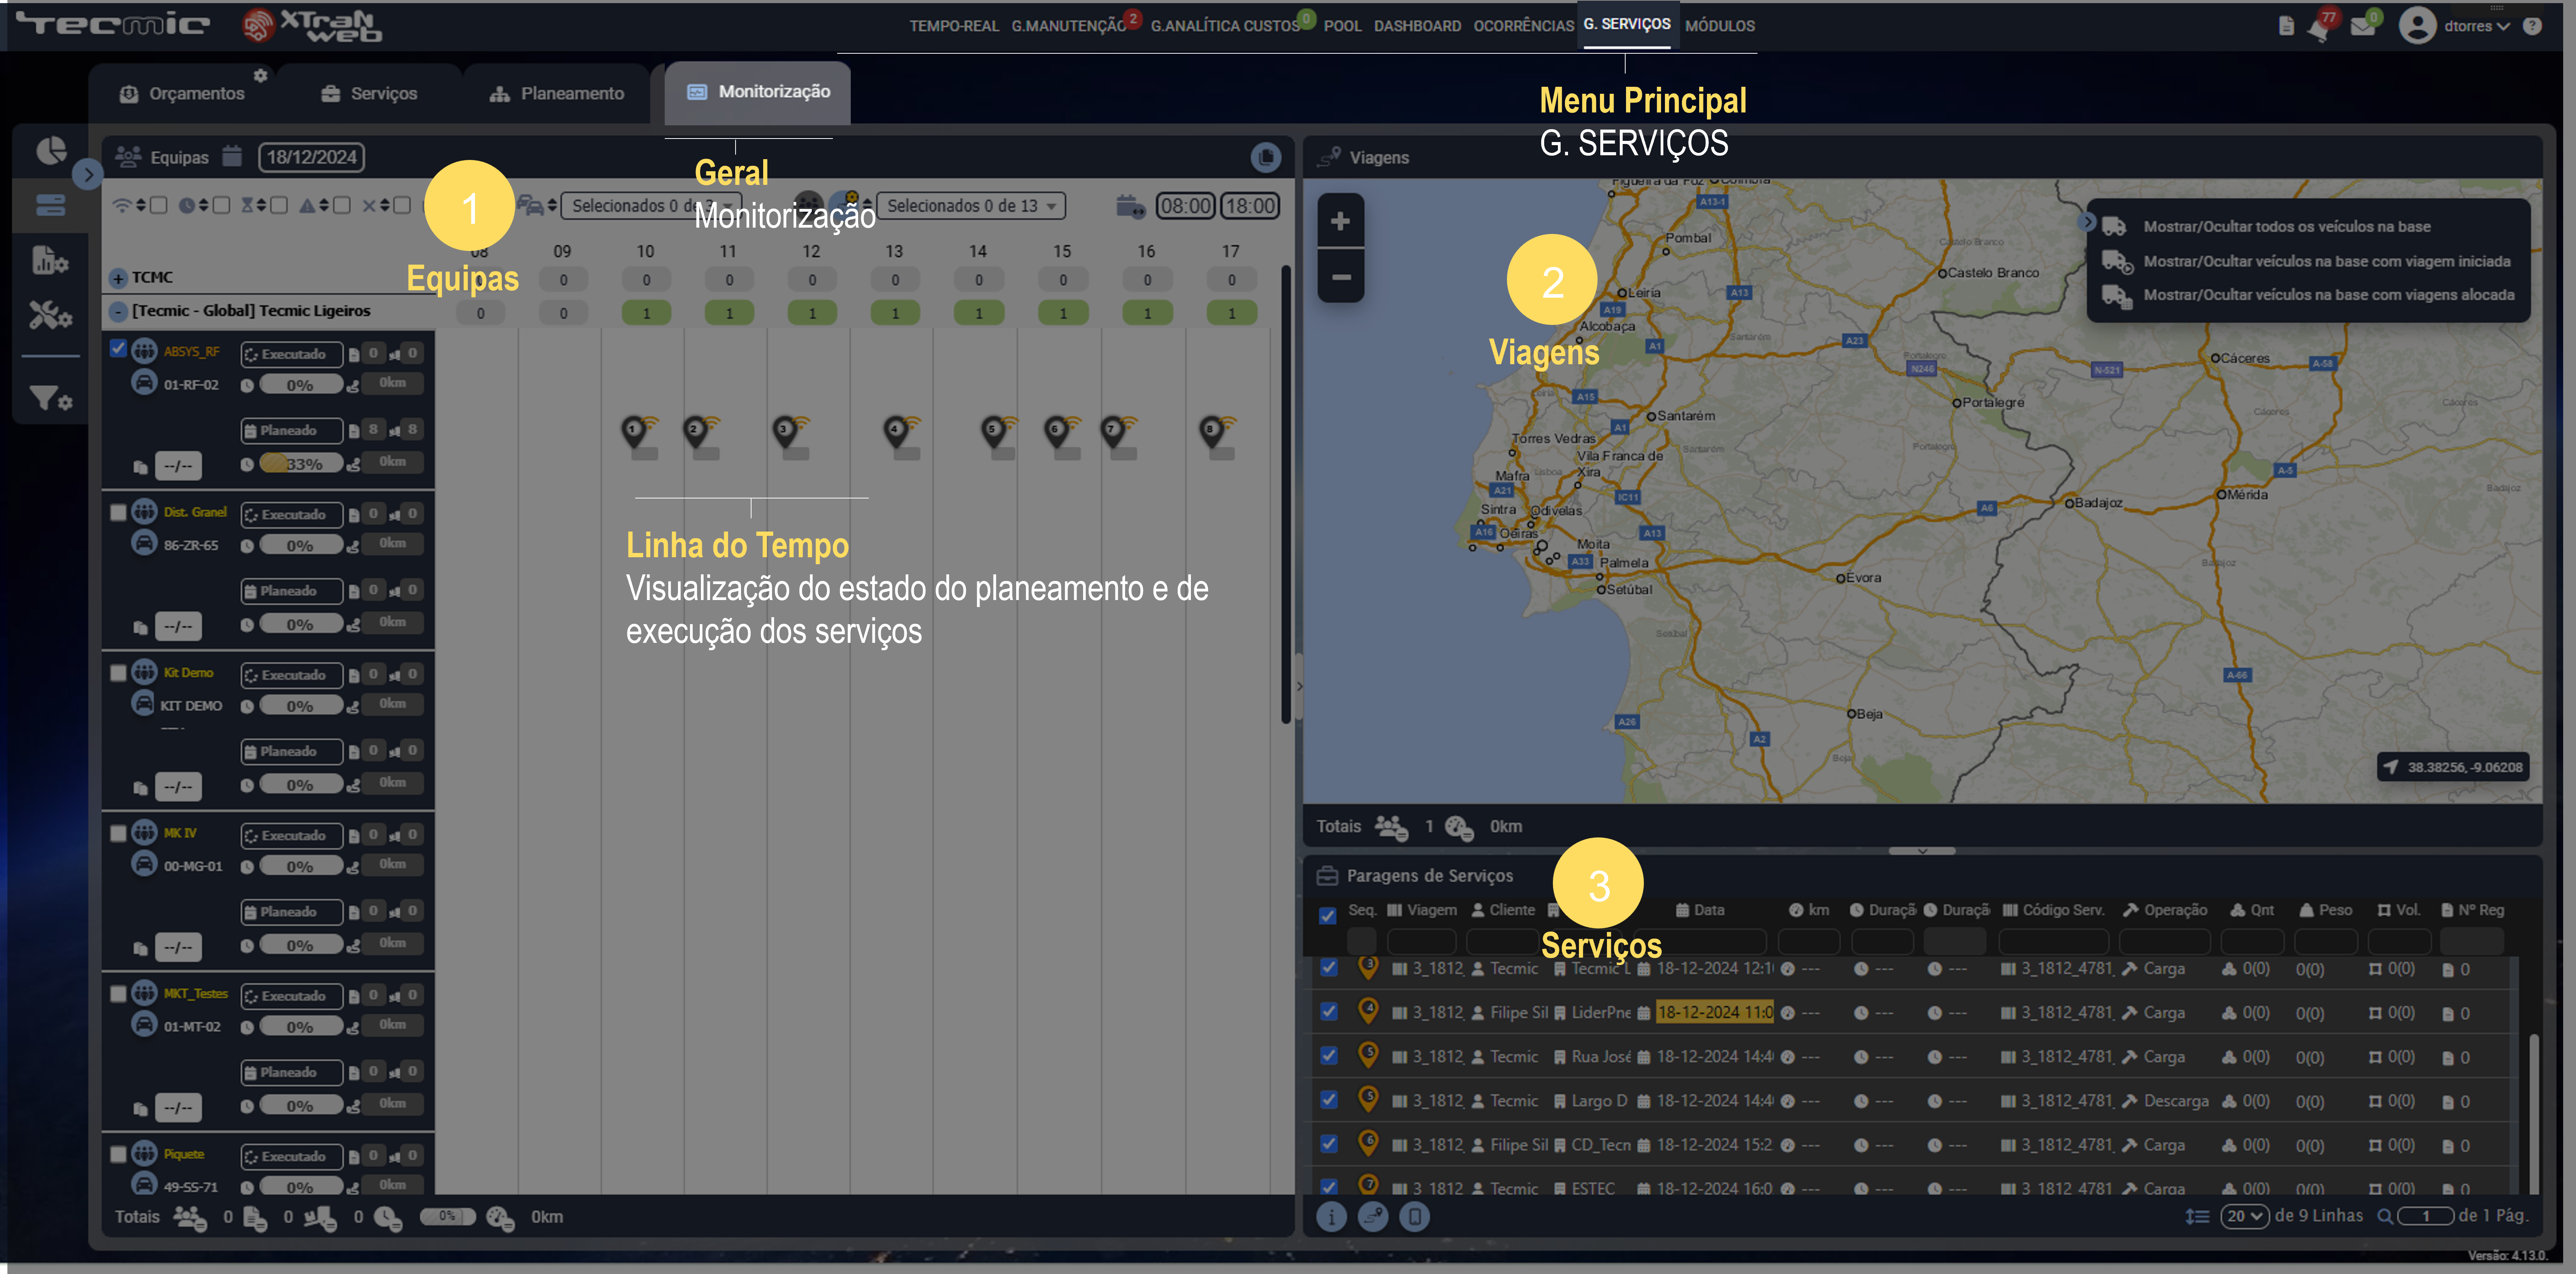Open the document icon in top bar
The height and width of the screenshot is (1274, 2576).
pyautogui.click(x=2286, y=27)
